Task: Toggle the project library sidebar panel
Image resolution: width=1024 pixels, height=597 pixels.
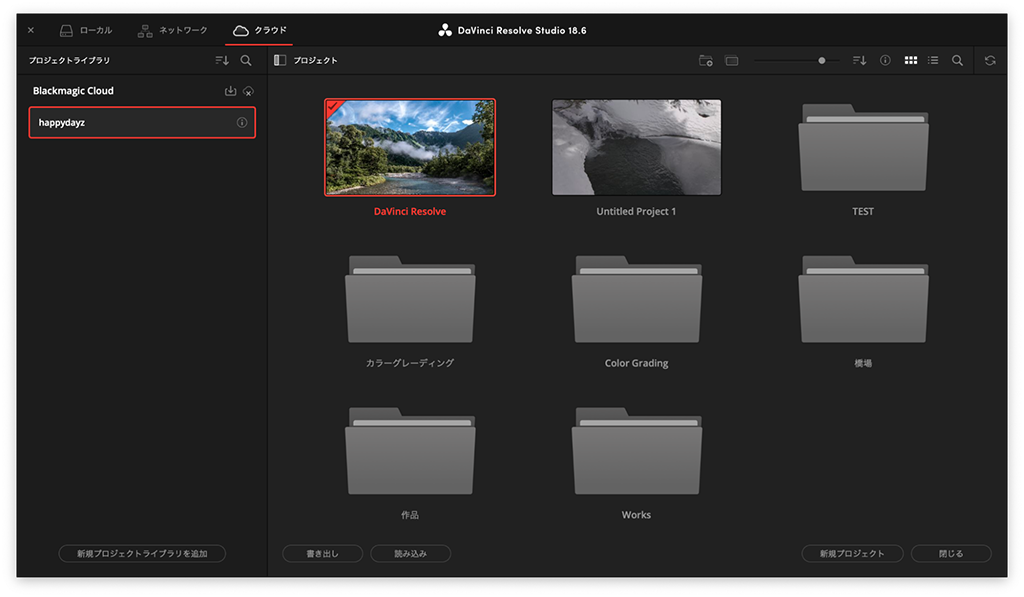Action: [280, 60]
